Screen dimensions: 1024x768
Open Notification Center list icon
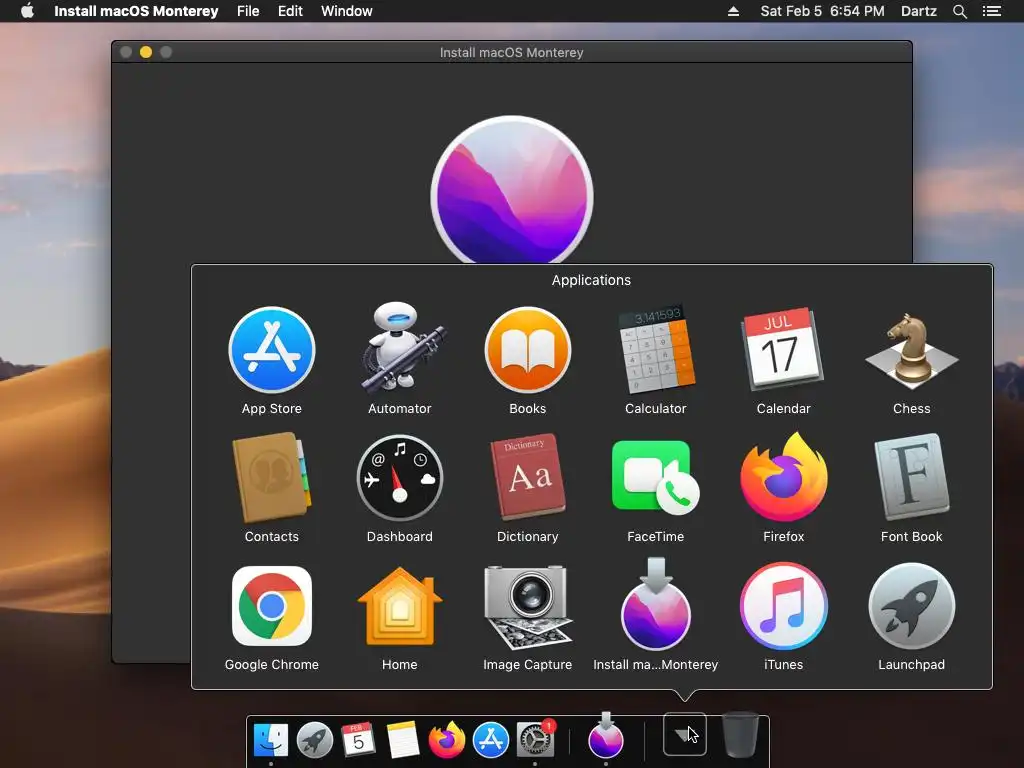tap(992, 11)
